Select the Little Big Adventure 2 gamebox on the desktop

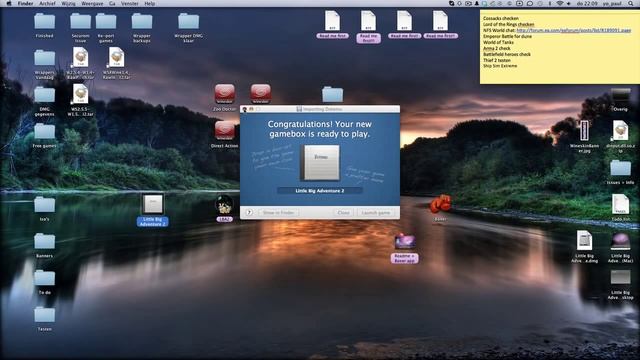pyautogui.click(x=153, y=204)
